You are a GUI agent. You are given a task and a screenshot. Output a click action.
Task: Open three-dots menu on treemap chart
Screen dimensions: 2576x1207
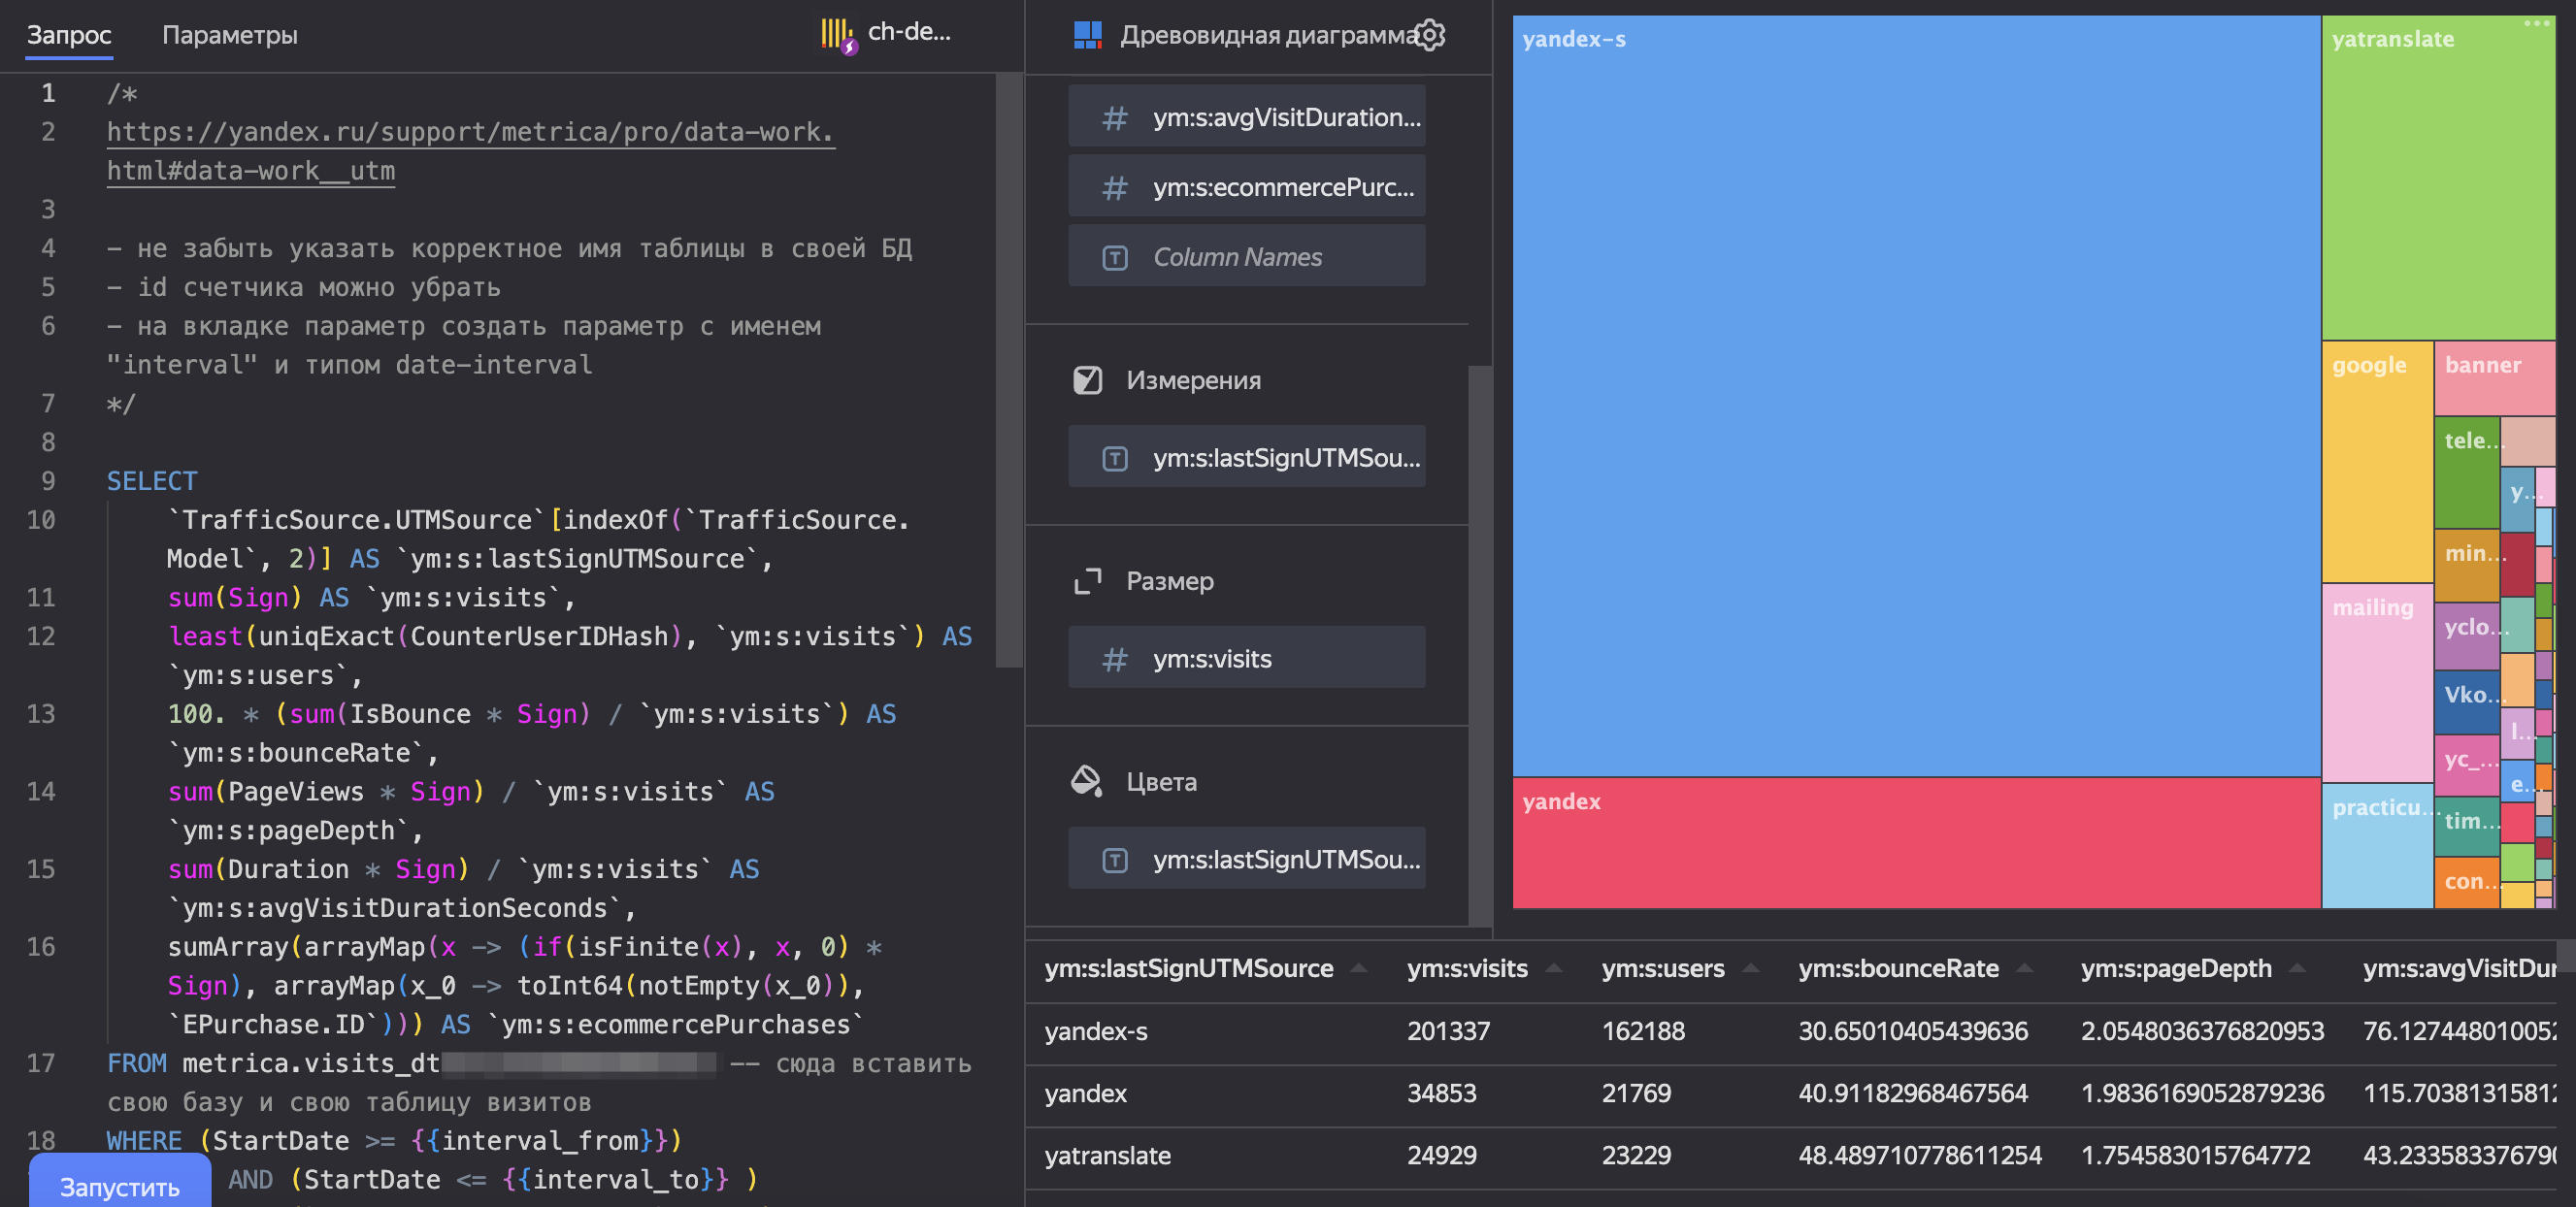[x=2536, y=24]
